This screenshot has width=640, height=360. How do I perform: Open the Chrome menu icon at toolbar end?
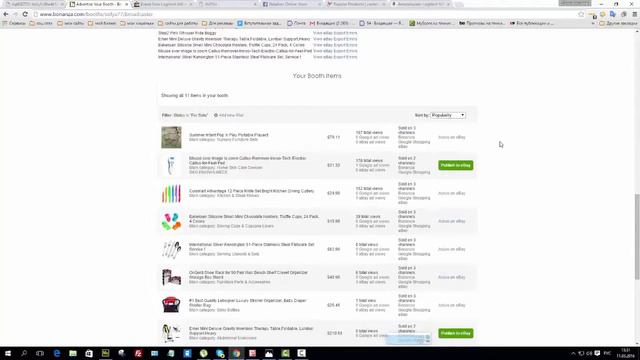[635, 14]
